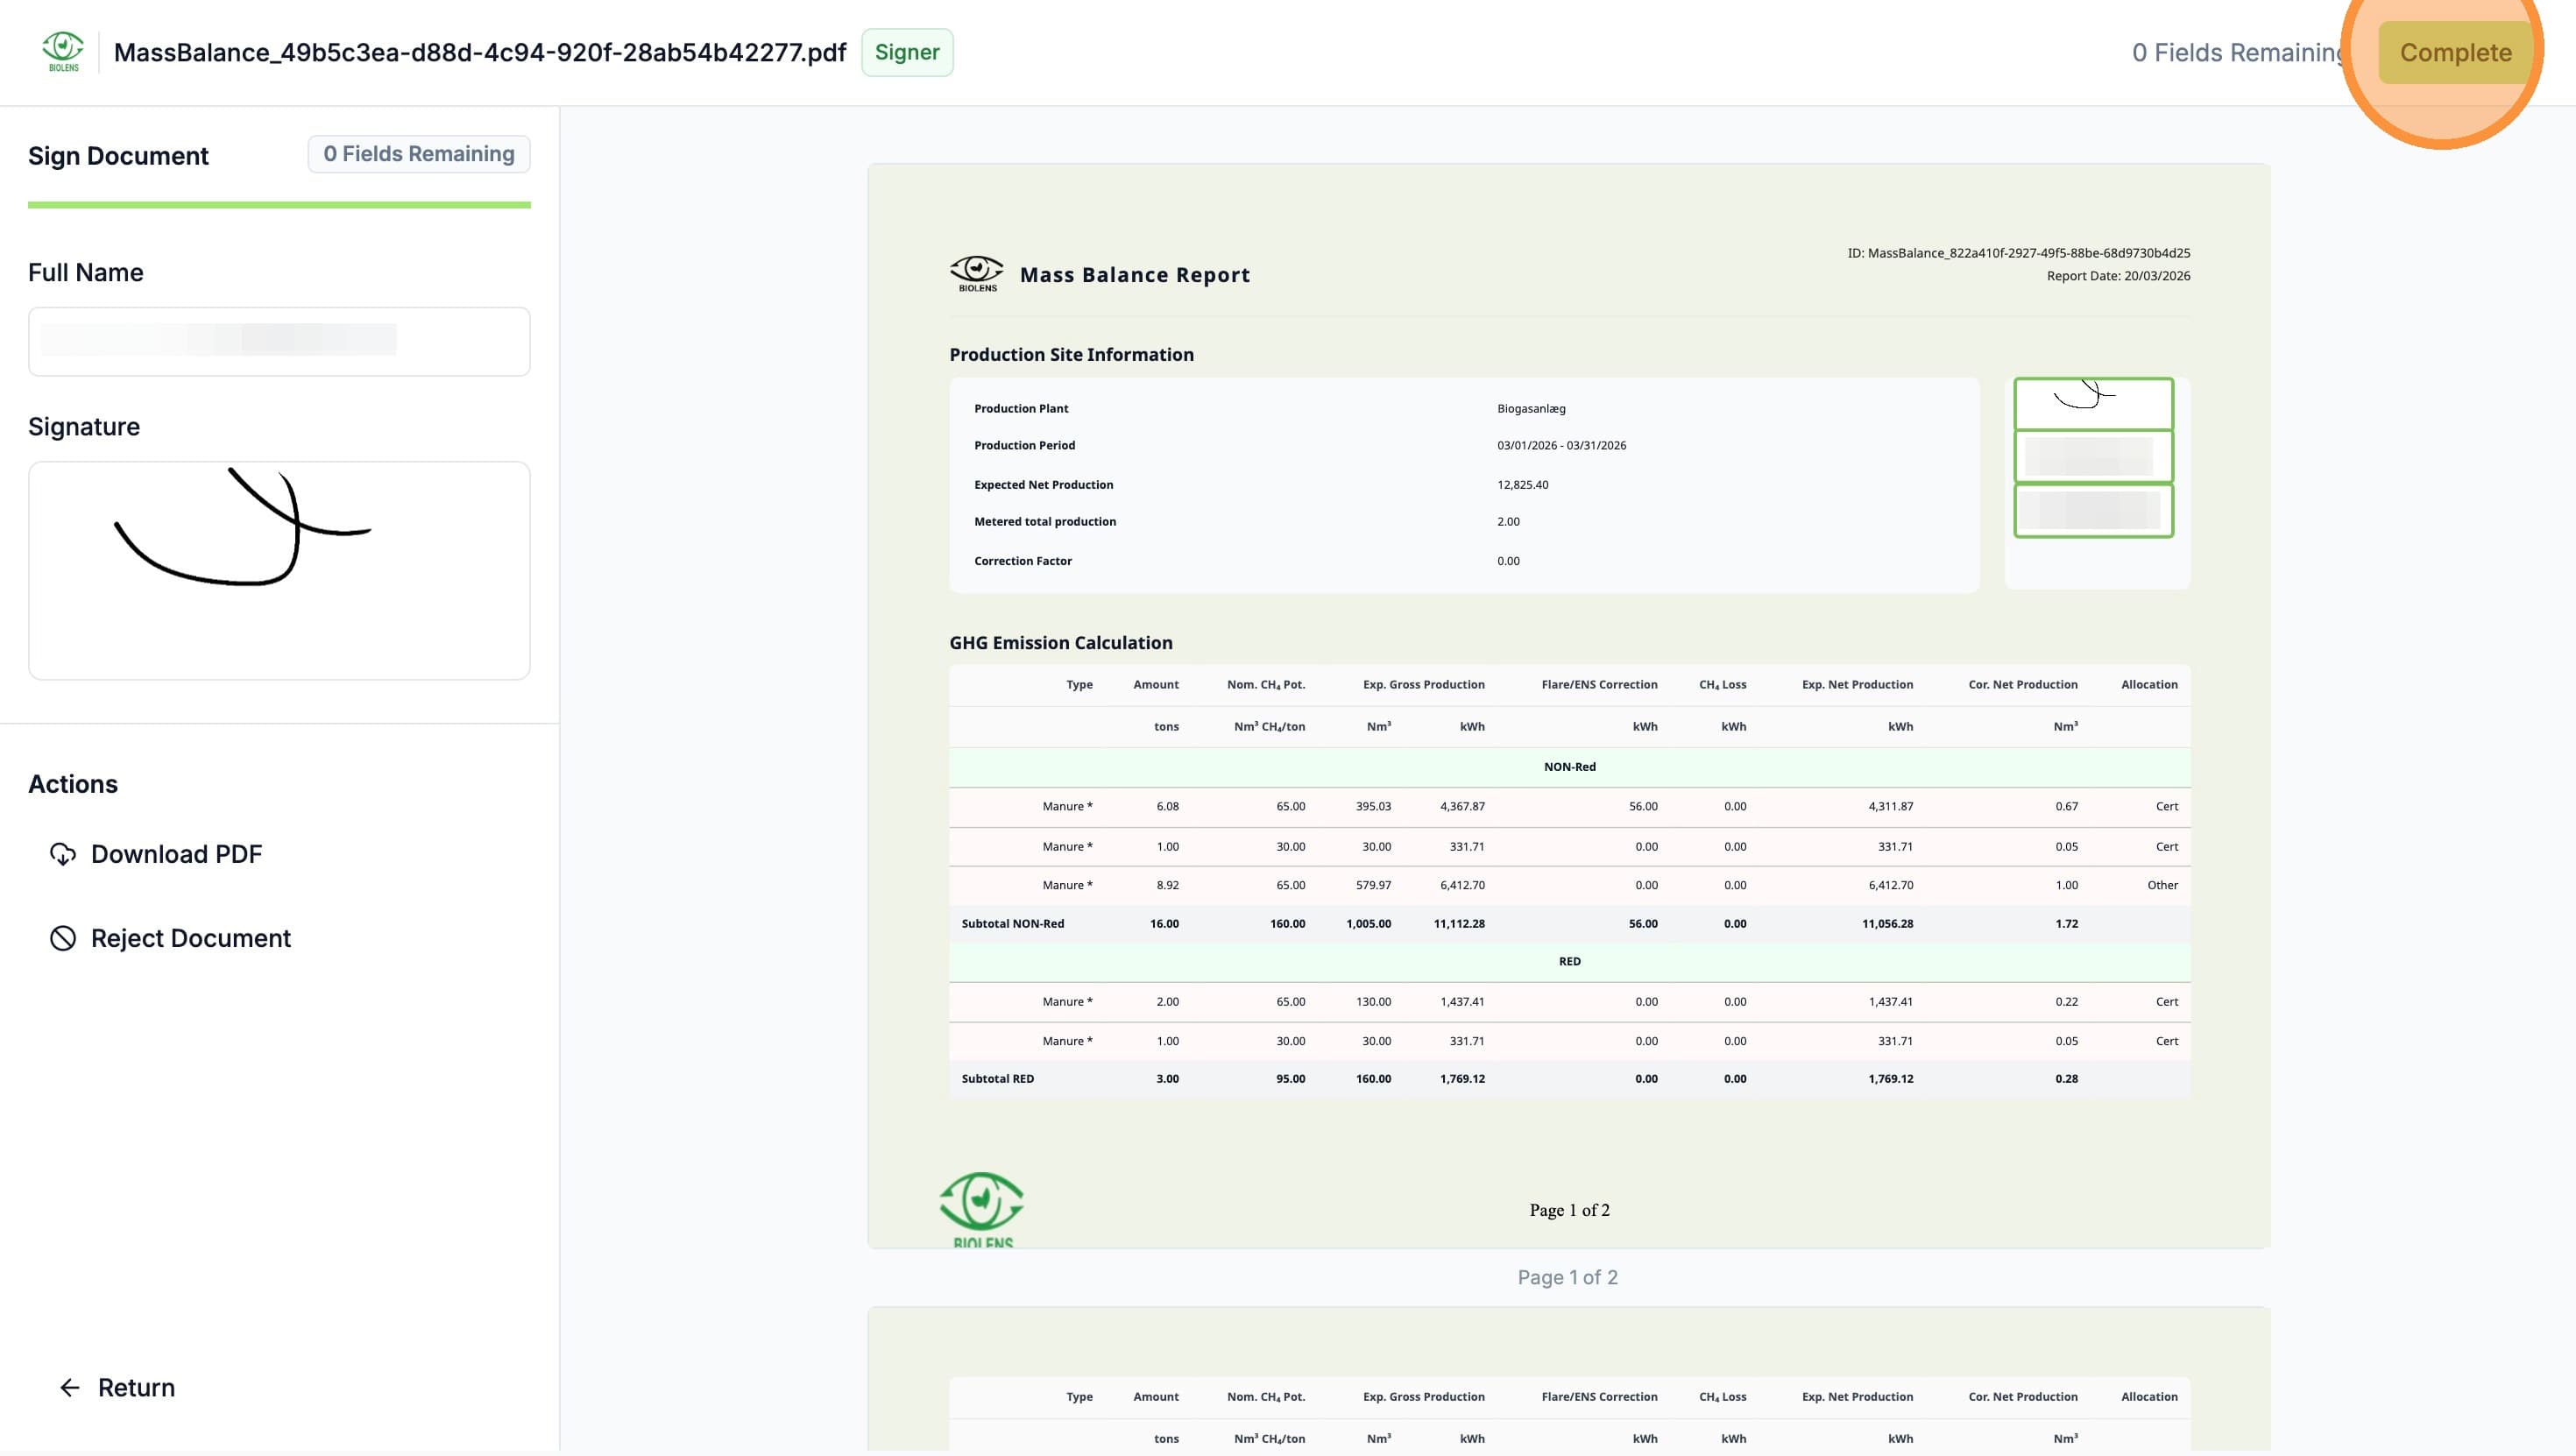
Task: Click the Download PDF cloud icon
Action: (63, 854)
